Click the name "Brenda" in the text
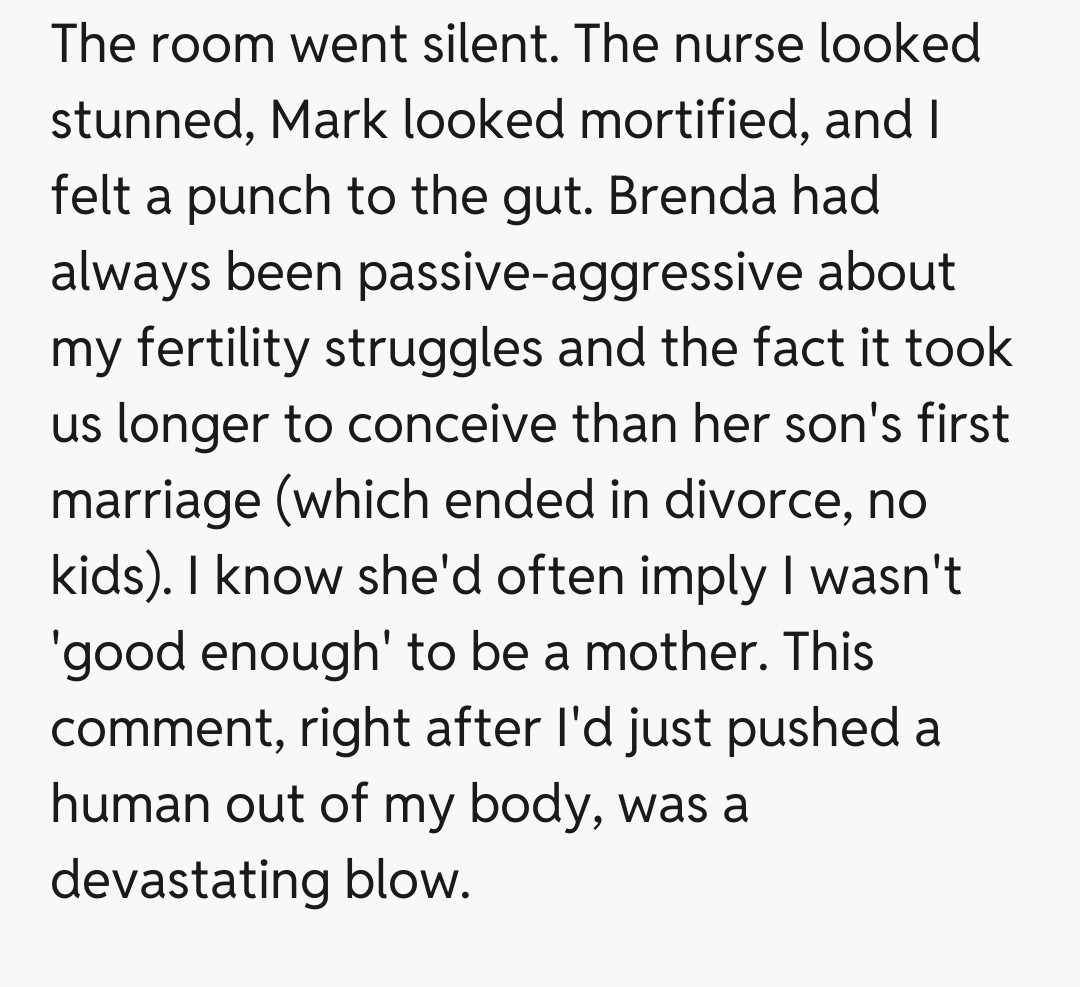This screenshot has width=1080, height=987. coord(691,196)
